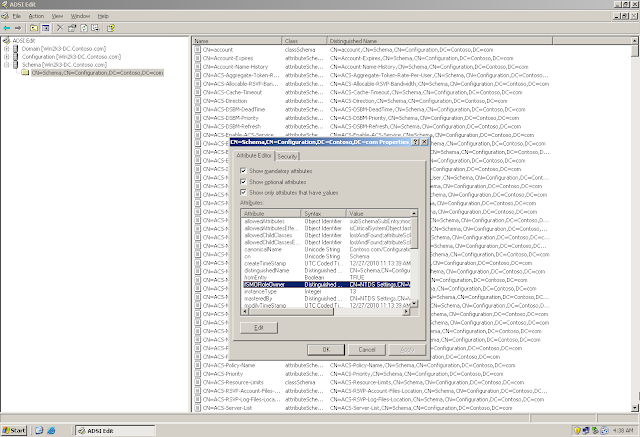Open the Help menu

pos(103,16)
